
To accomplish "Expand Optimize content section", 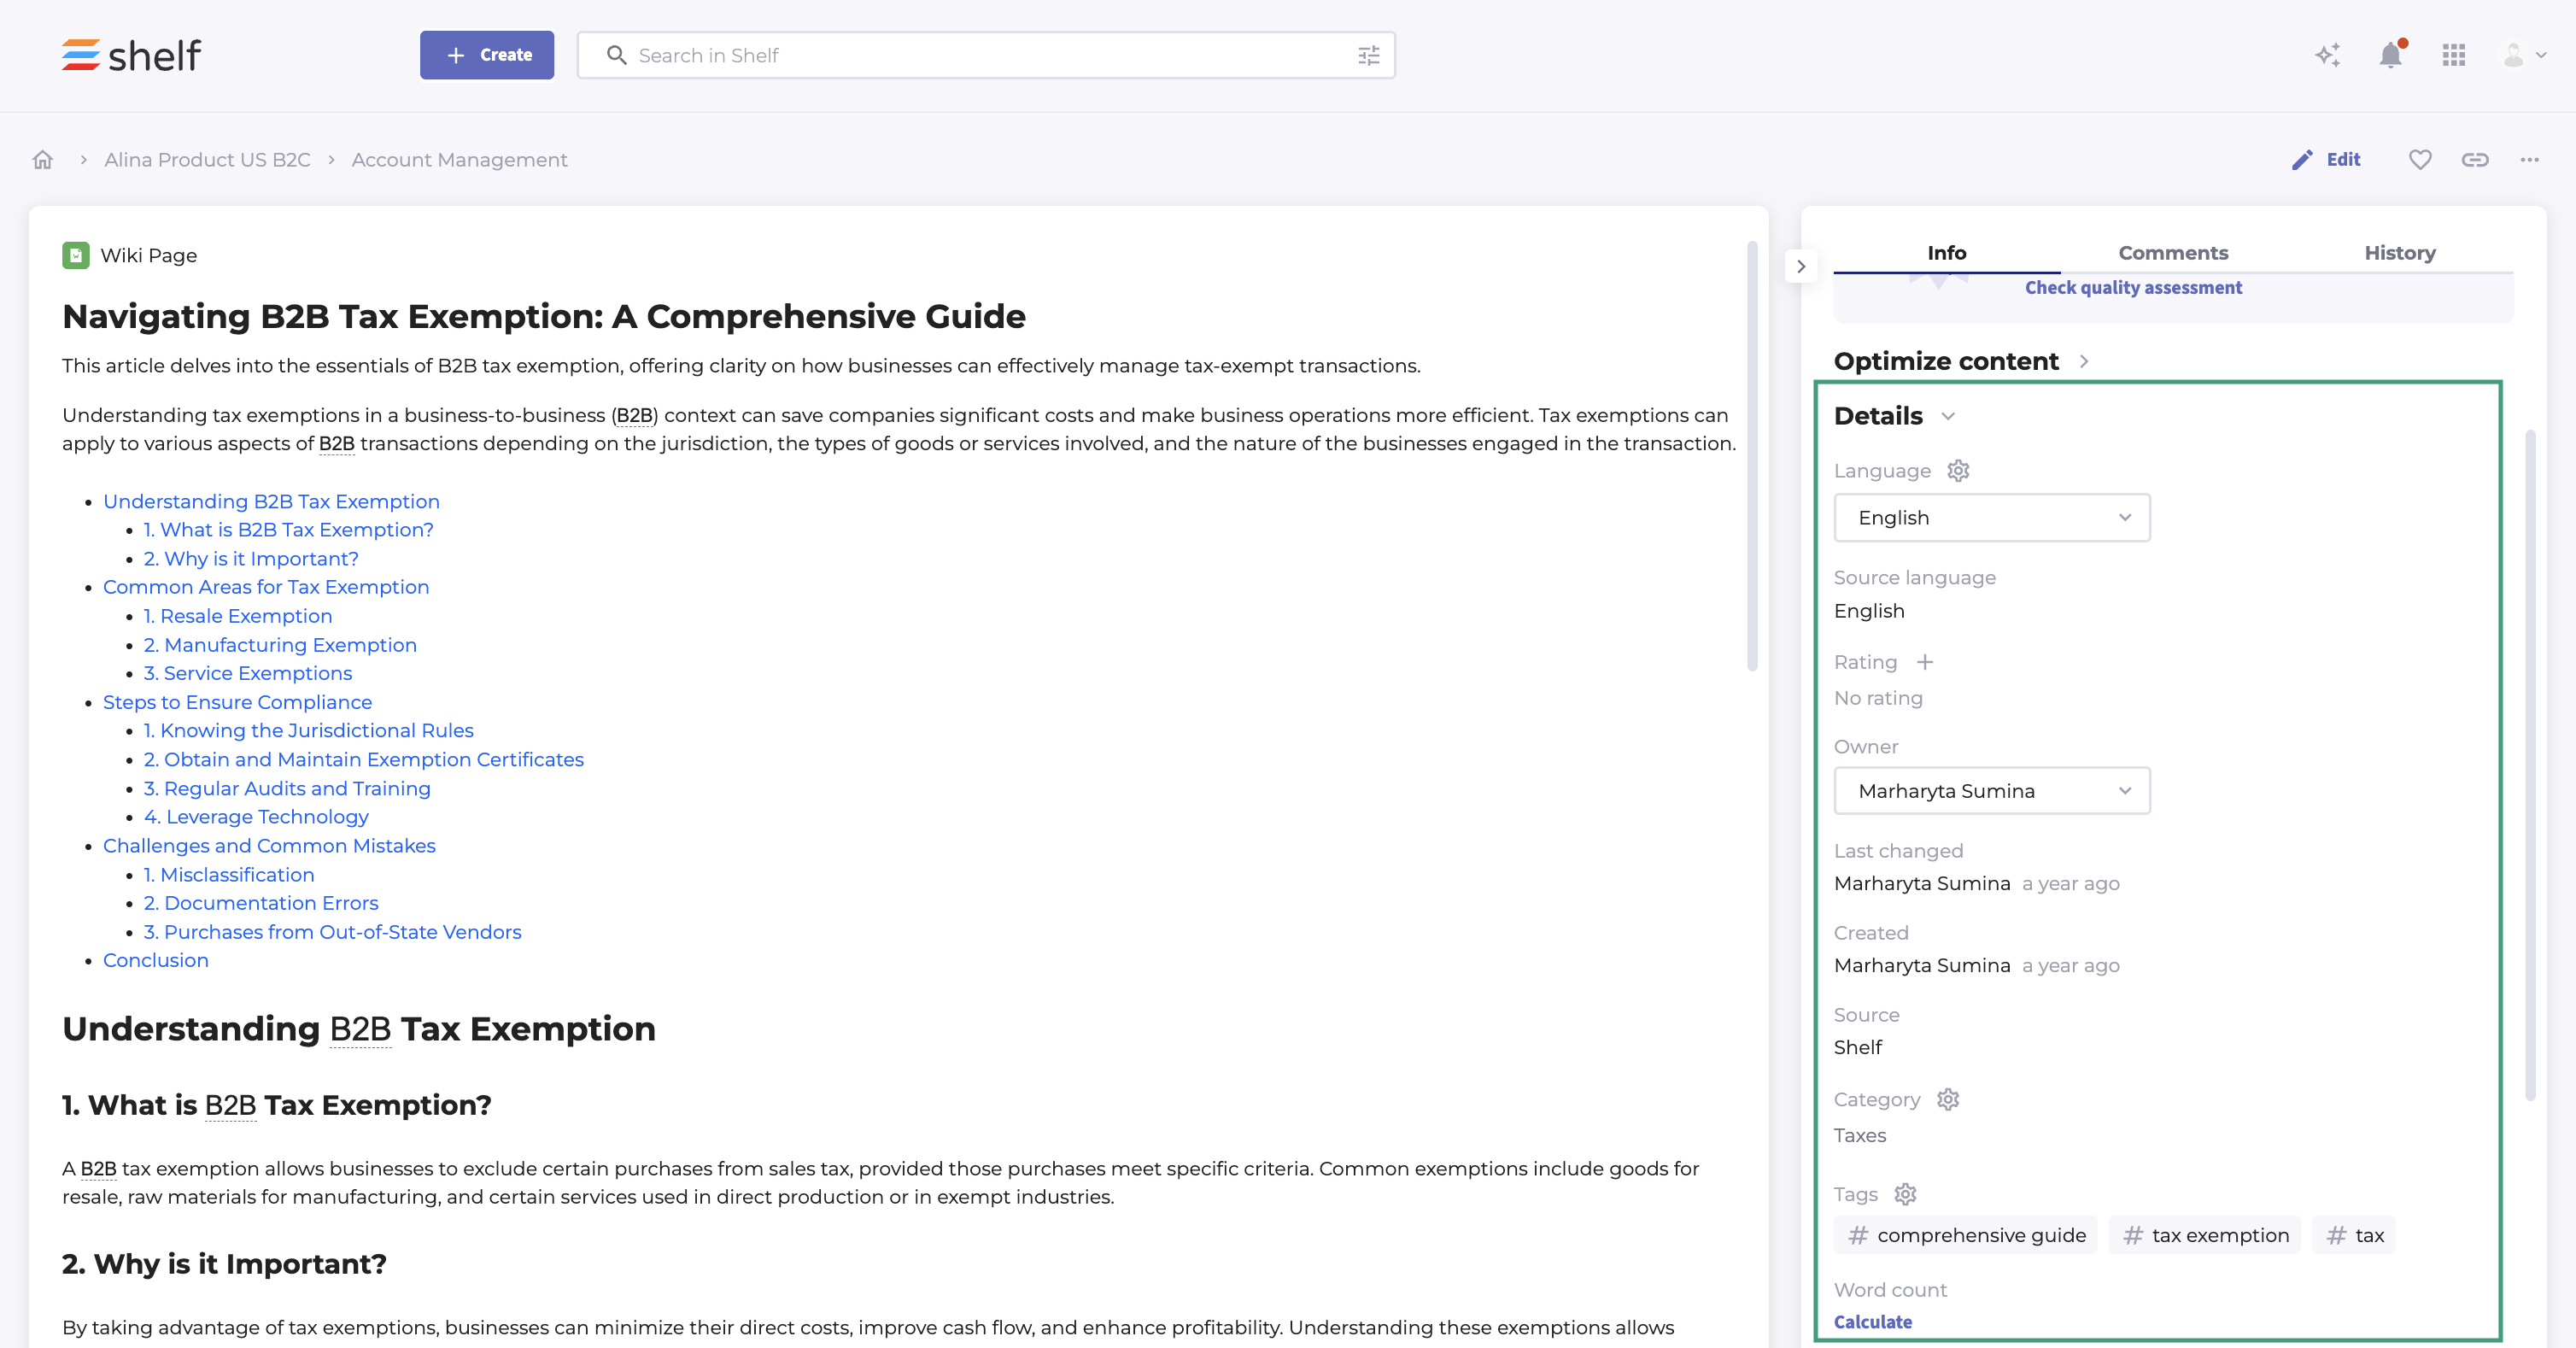I will pyautogui.click(x=2084, y=362).
